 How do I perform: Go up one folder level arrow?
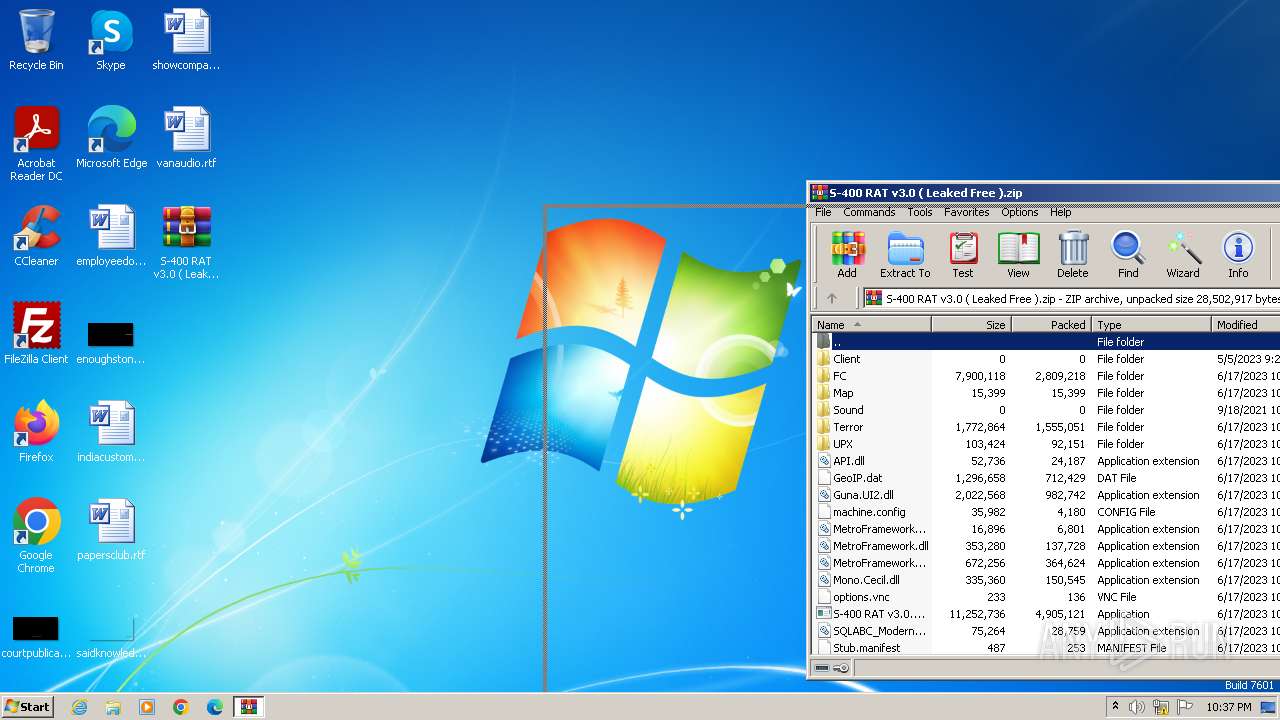point(832,298)
